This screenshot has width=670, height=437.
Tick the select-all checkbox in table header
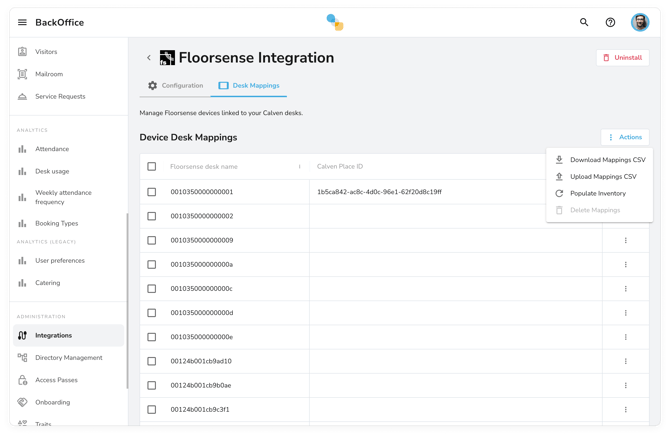(152, 166)
